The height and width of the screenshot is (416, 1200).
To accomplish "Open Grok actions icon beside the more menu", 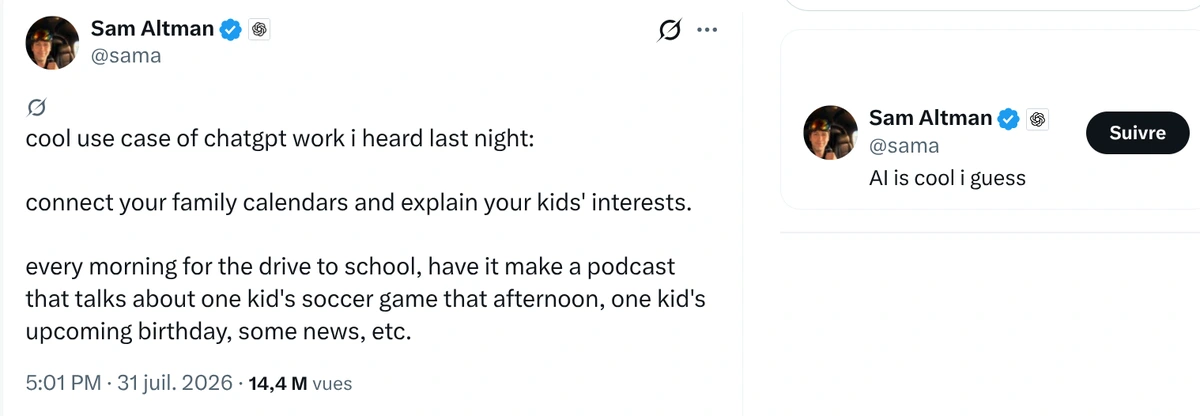I will [668, 30].
